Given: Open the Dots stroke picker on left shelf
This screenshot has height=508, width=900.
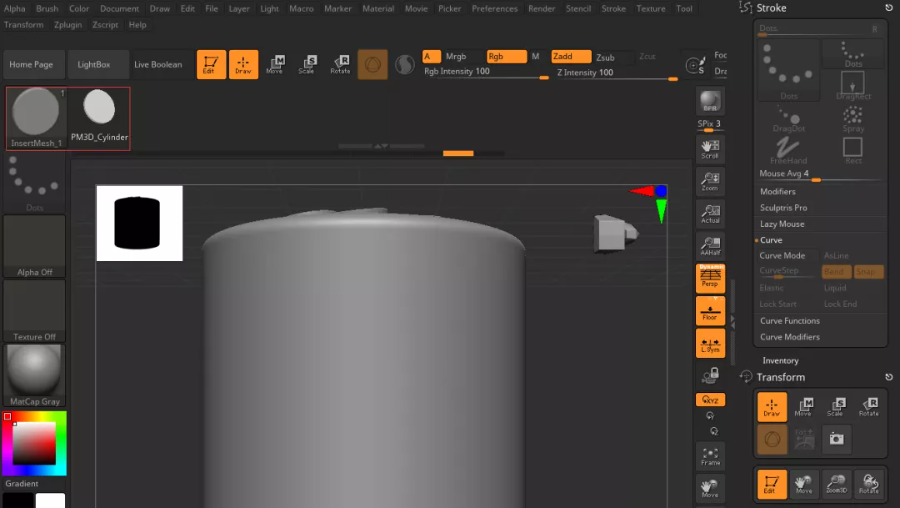Looking at the screenshot, I should (x=34, y=183).
